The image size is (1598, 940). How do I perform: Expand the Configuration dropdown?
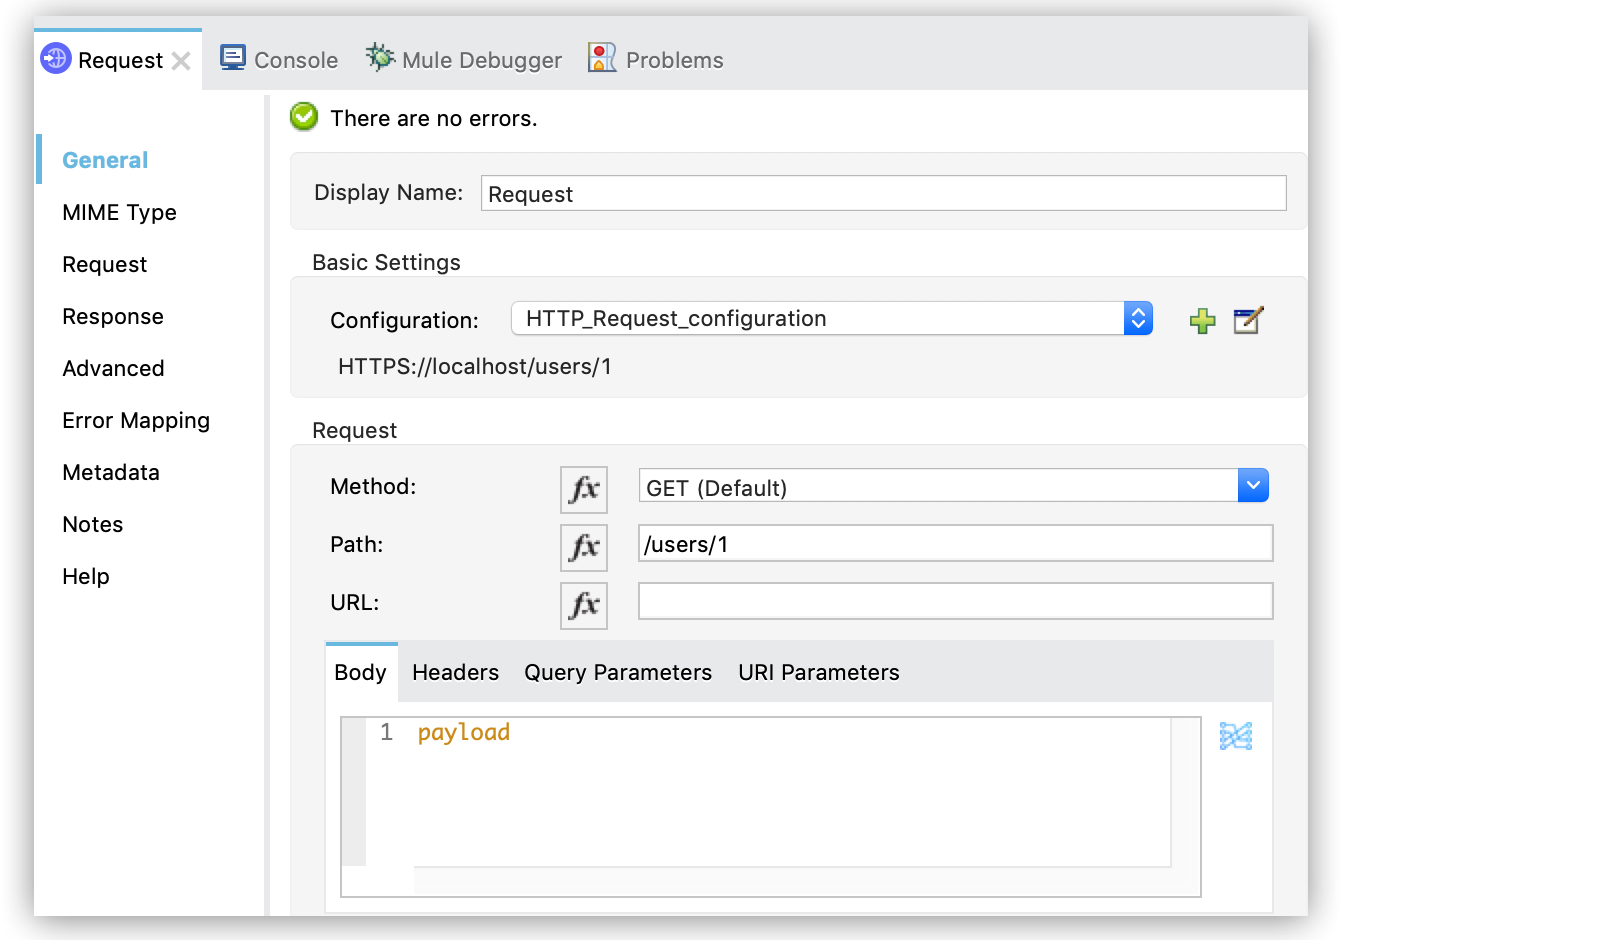(1138, 319)
